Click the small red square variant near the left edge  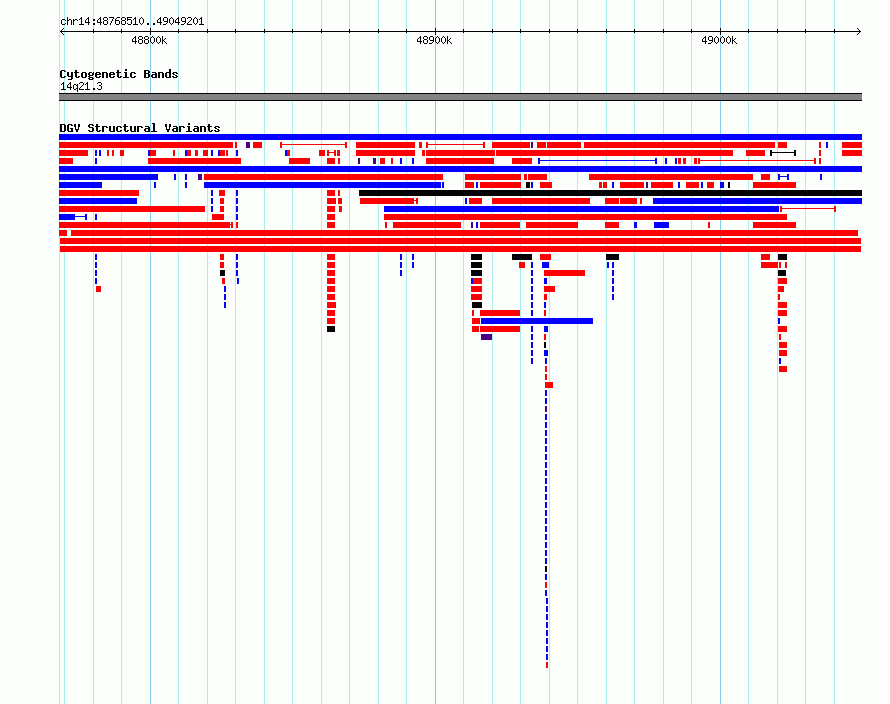(x=98, y=289)
